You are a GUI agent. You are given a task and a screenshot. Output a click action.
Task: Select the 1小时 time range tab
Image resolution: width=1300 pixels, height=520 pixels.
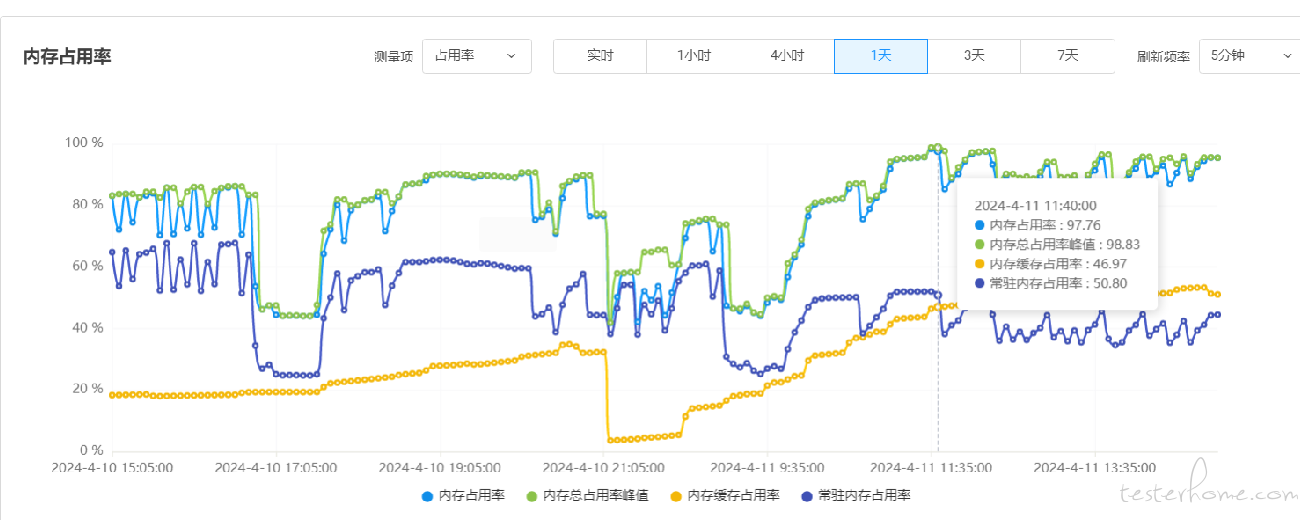point(694,56)
